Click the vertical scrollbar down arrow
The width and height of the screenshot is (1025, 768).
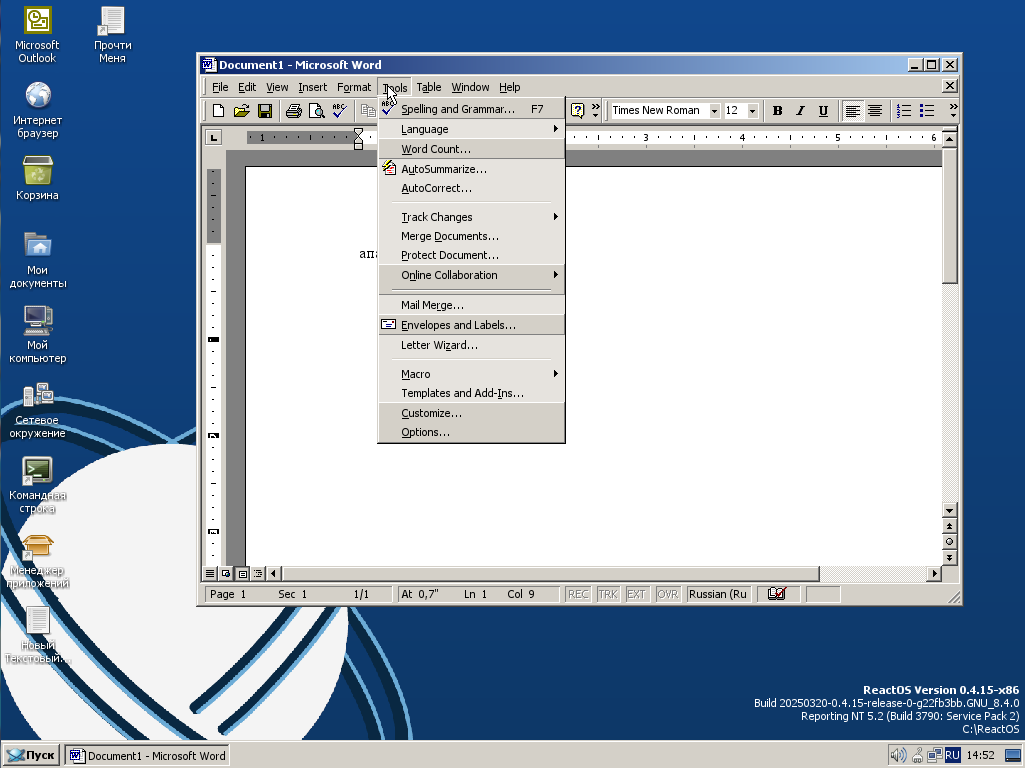950,511
